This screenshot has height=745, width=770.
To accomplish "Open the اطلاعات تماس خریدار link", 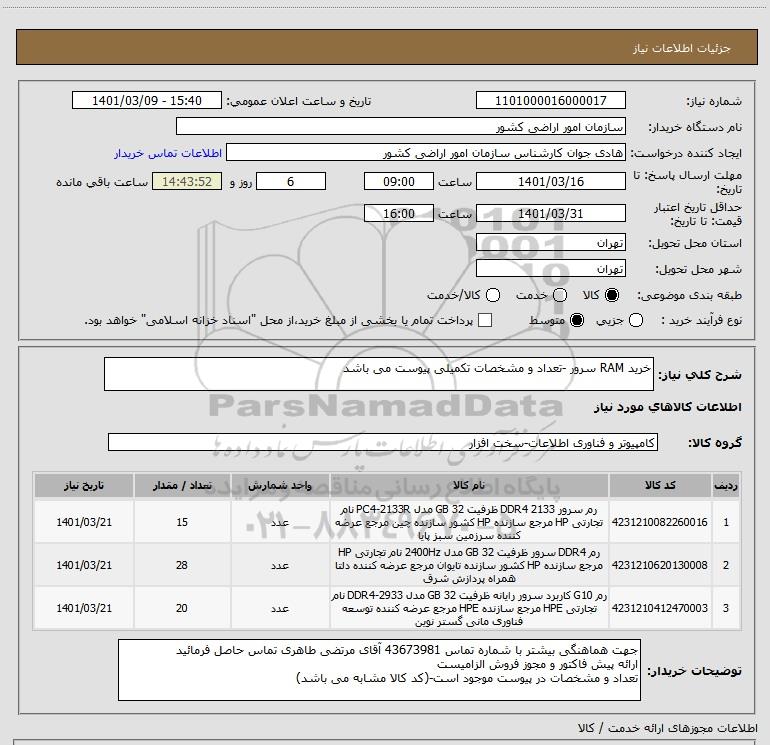I will pos(168,153).
